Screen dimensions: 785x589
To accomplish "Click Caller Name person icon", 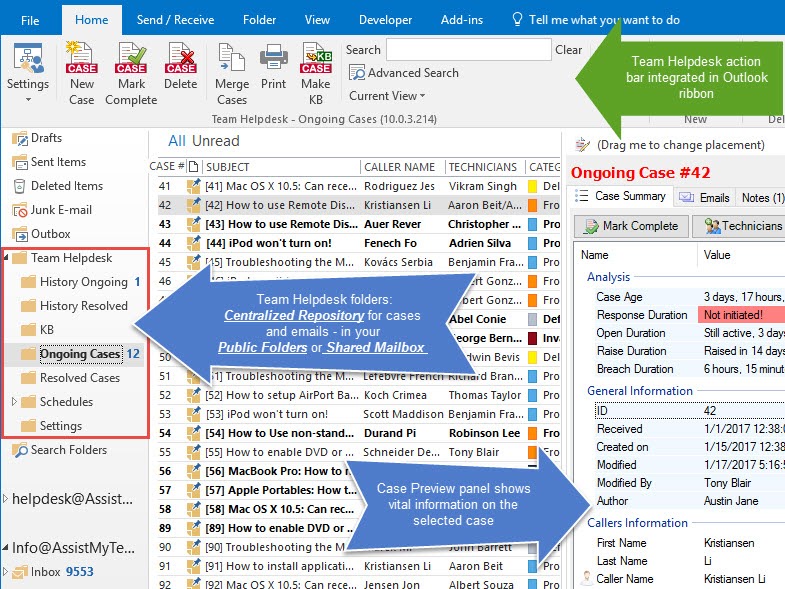I will coord(585,578).
